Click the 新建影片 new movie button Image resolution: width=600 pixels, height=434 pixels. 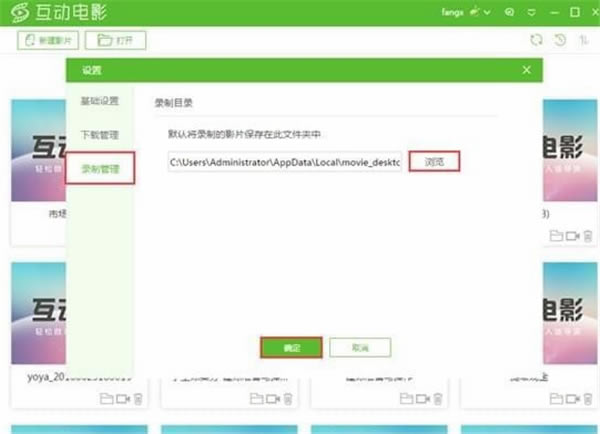click(48, 40)
